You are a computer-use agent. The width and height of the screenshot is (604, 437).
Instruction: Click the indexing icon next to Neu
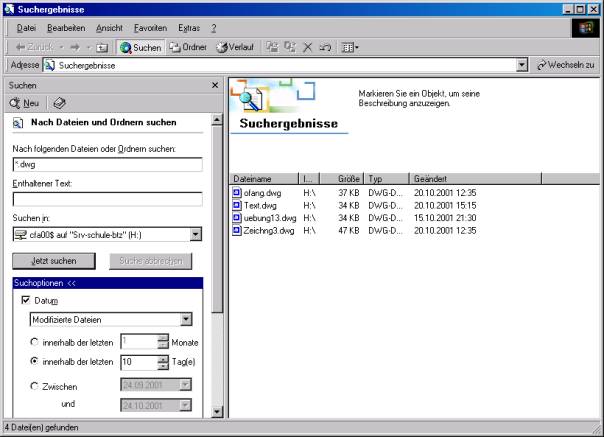coord(59,103)
